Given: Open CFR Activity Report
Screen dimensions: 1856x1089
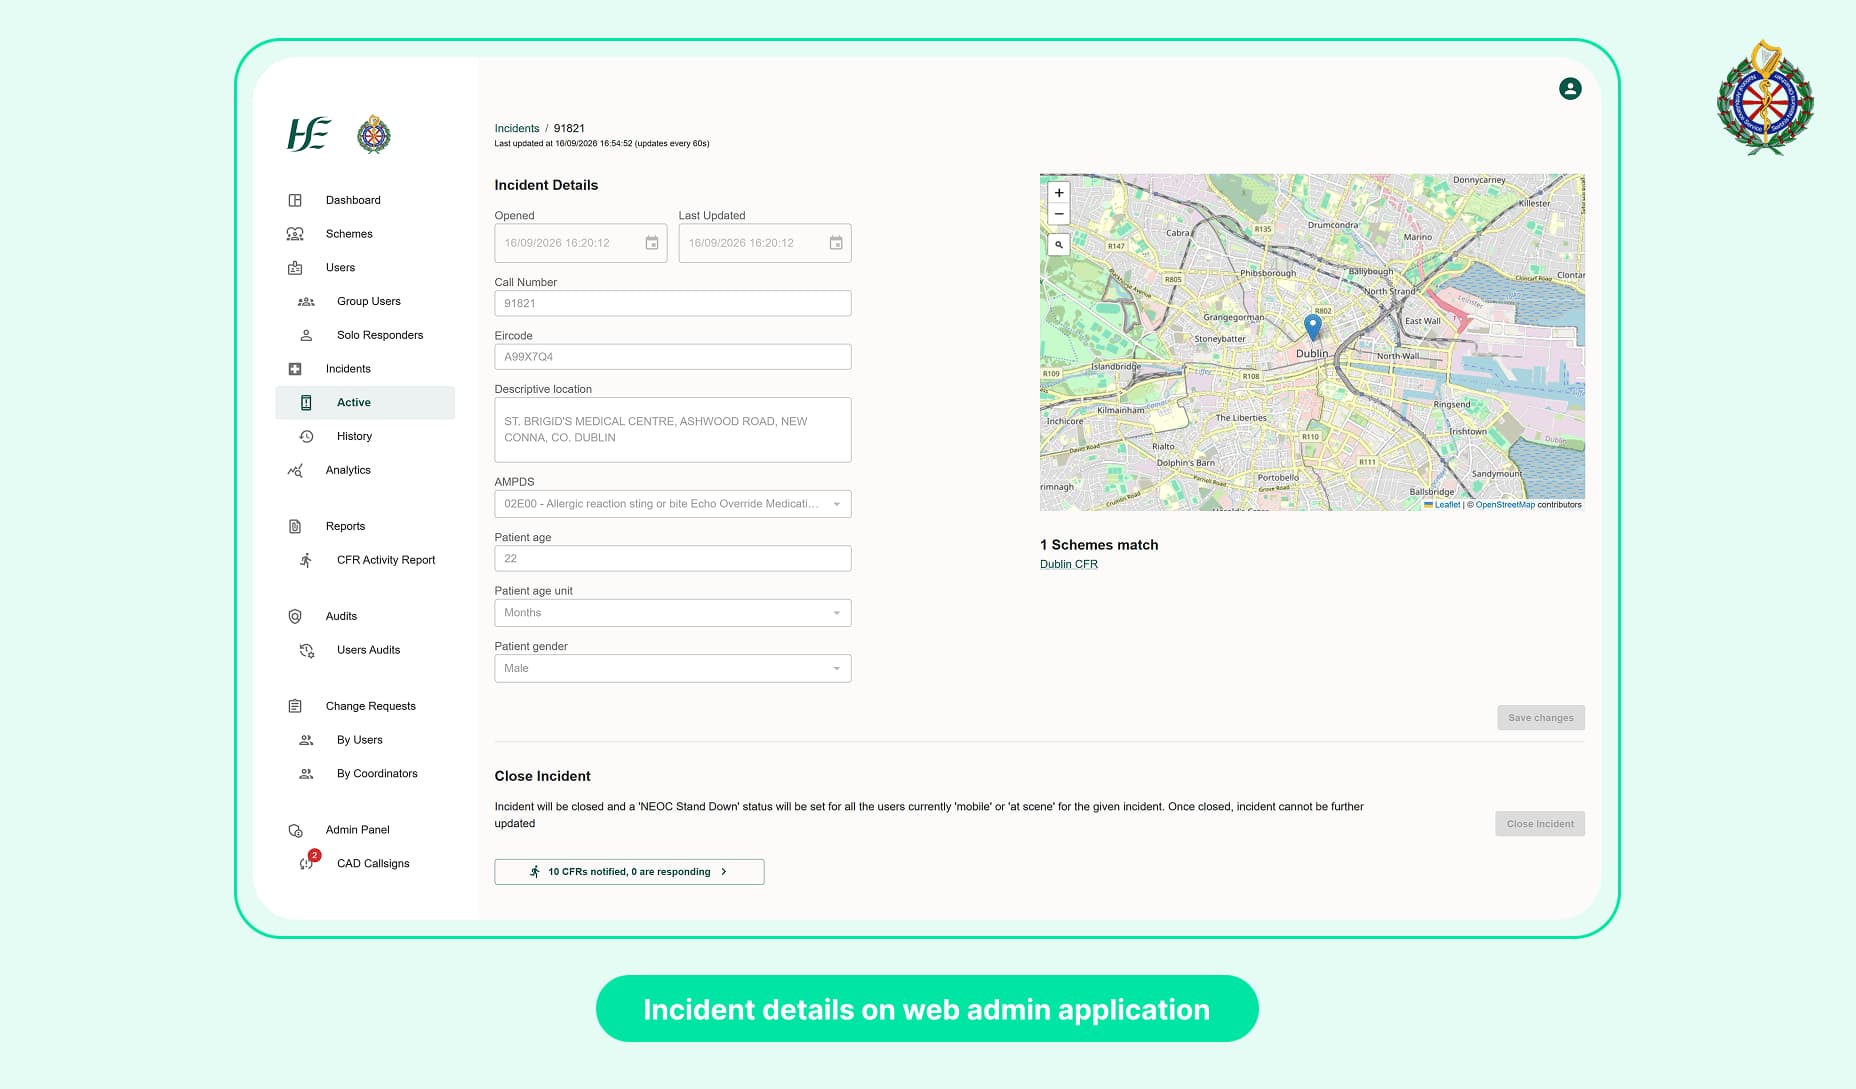Looking at the screenshot, I should pyautogui.click(x=386, y=560).
